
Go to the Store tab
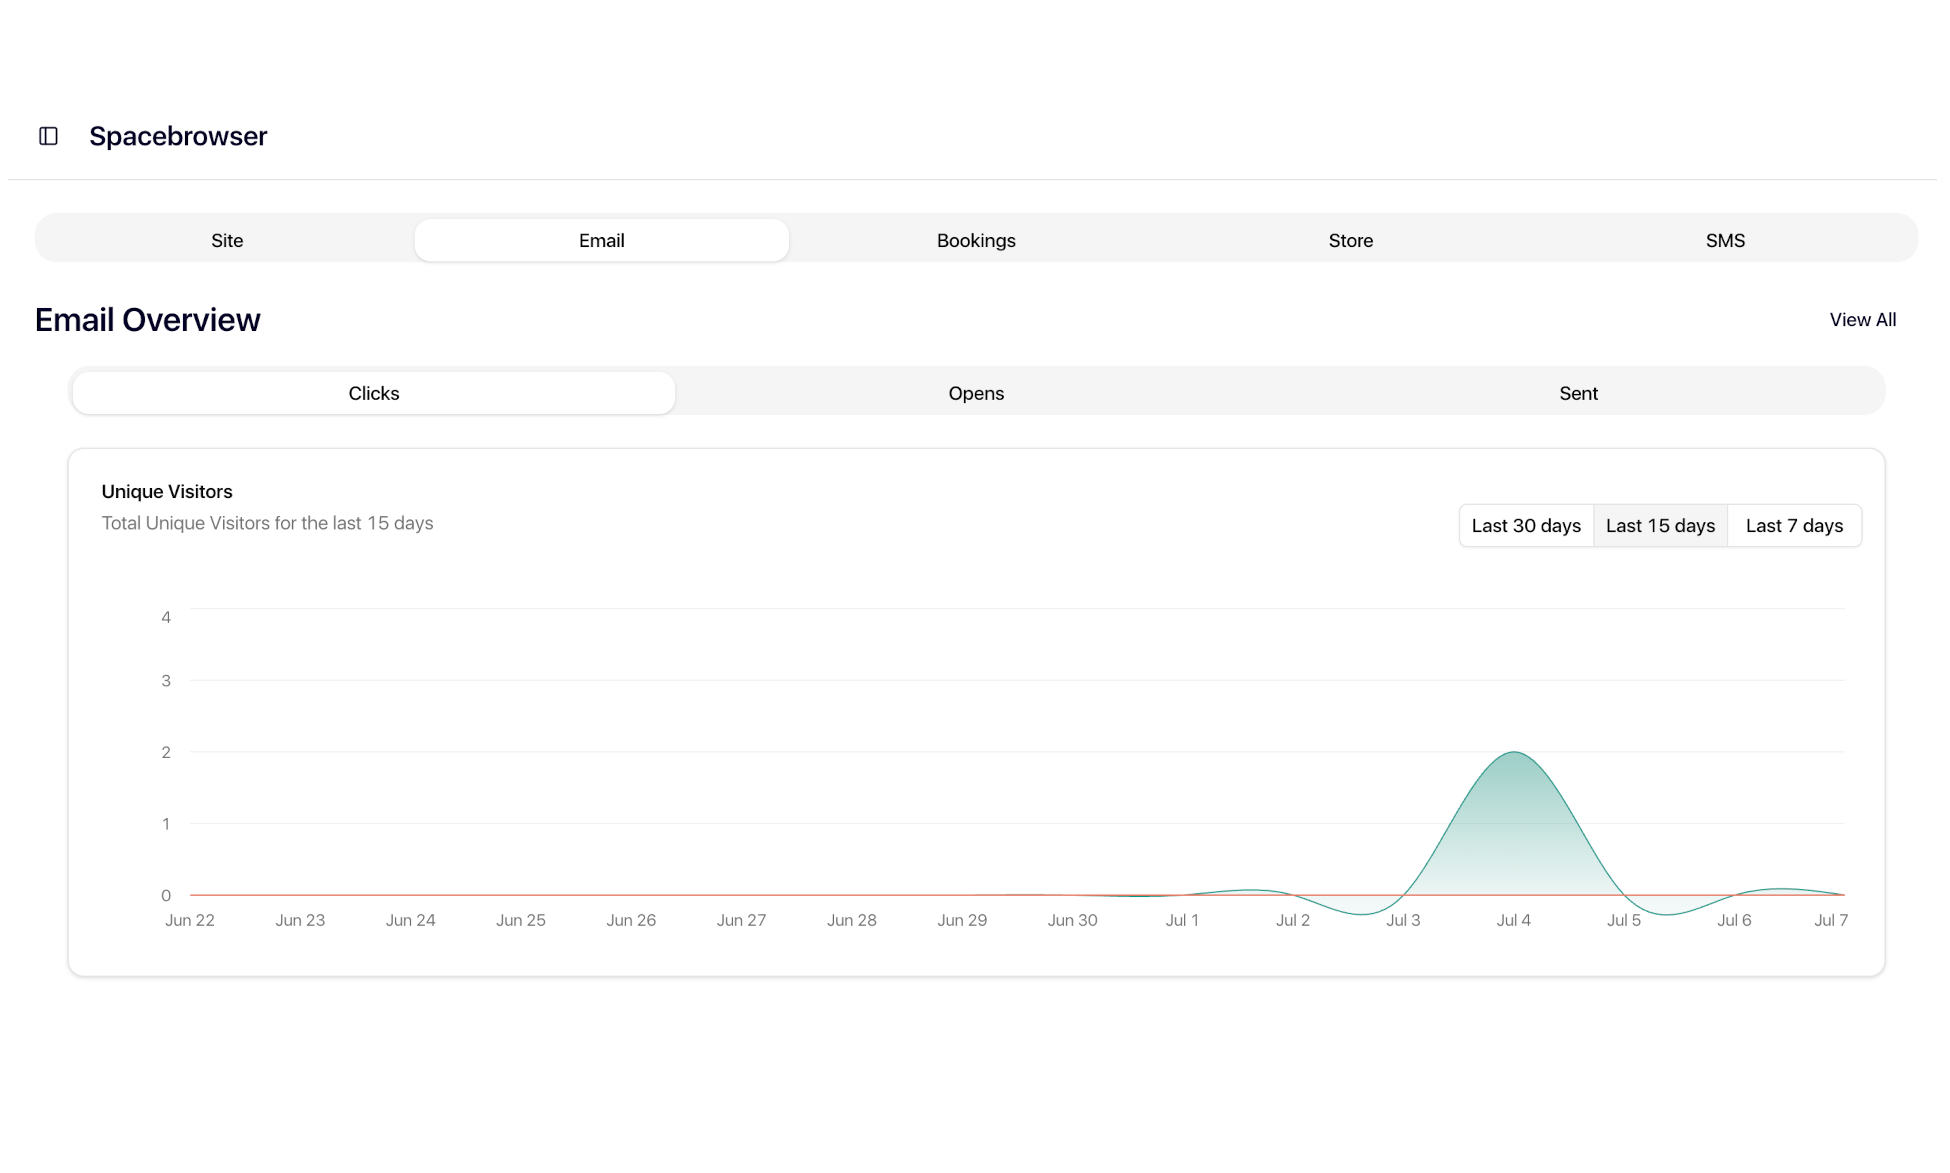(x=1350, y=240)
